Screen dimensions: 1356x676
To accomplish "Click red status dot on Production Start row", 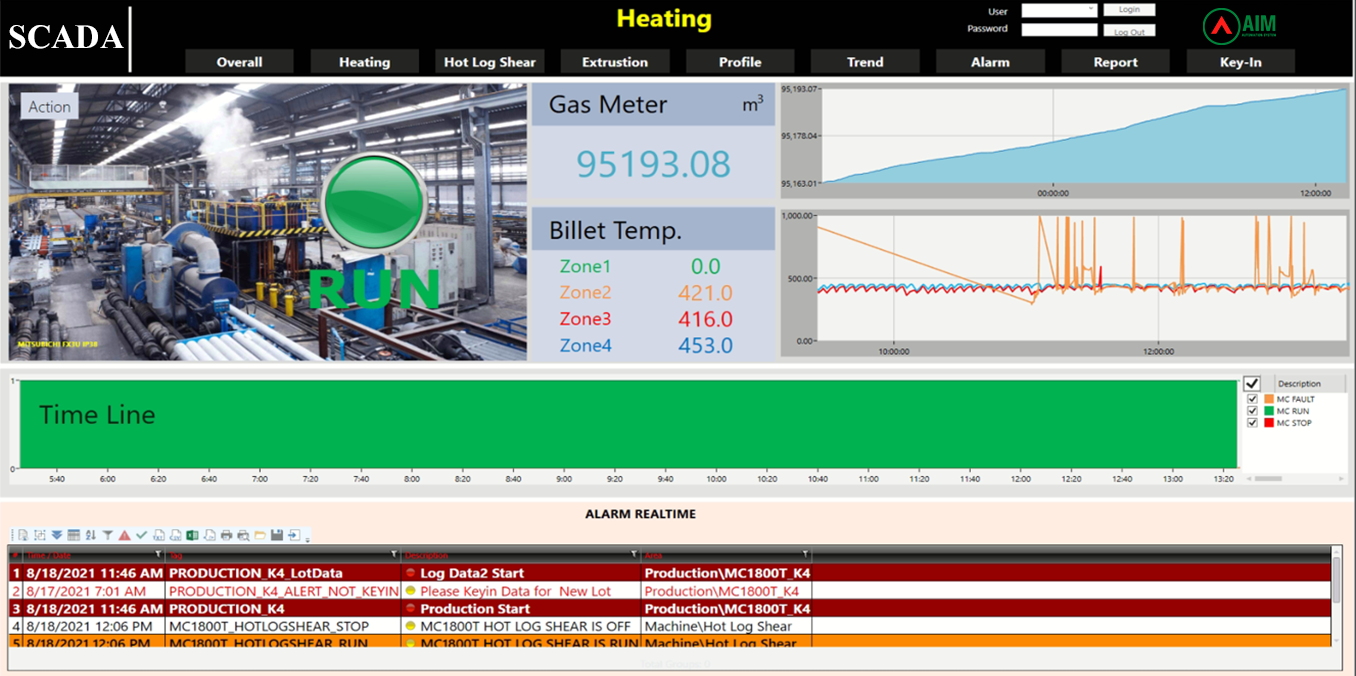I will 410,608.
